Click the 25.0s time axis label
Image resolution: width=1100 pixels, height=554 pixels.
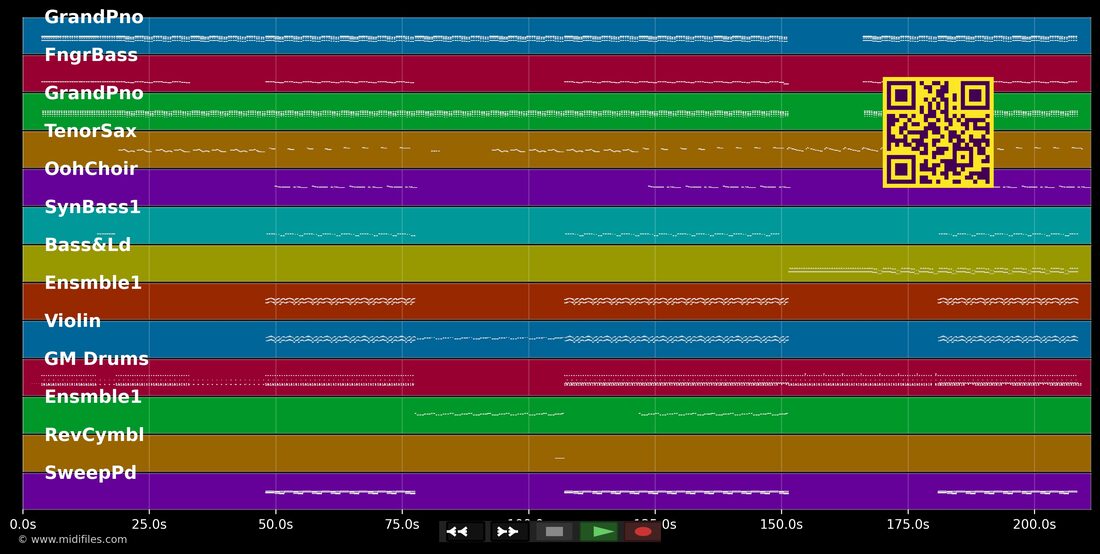tap(149, 524)
